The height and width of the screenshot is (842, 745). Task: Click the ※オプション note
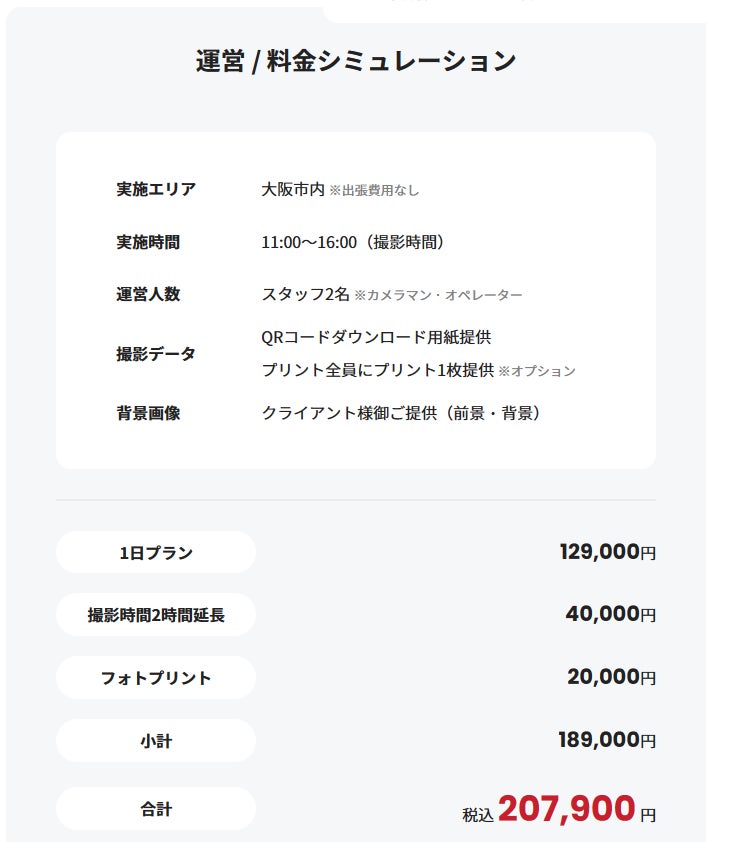click(537, 371)
